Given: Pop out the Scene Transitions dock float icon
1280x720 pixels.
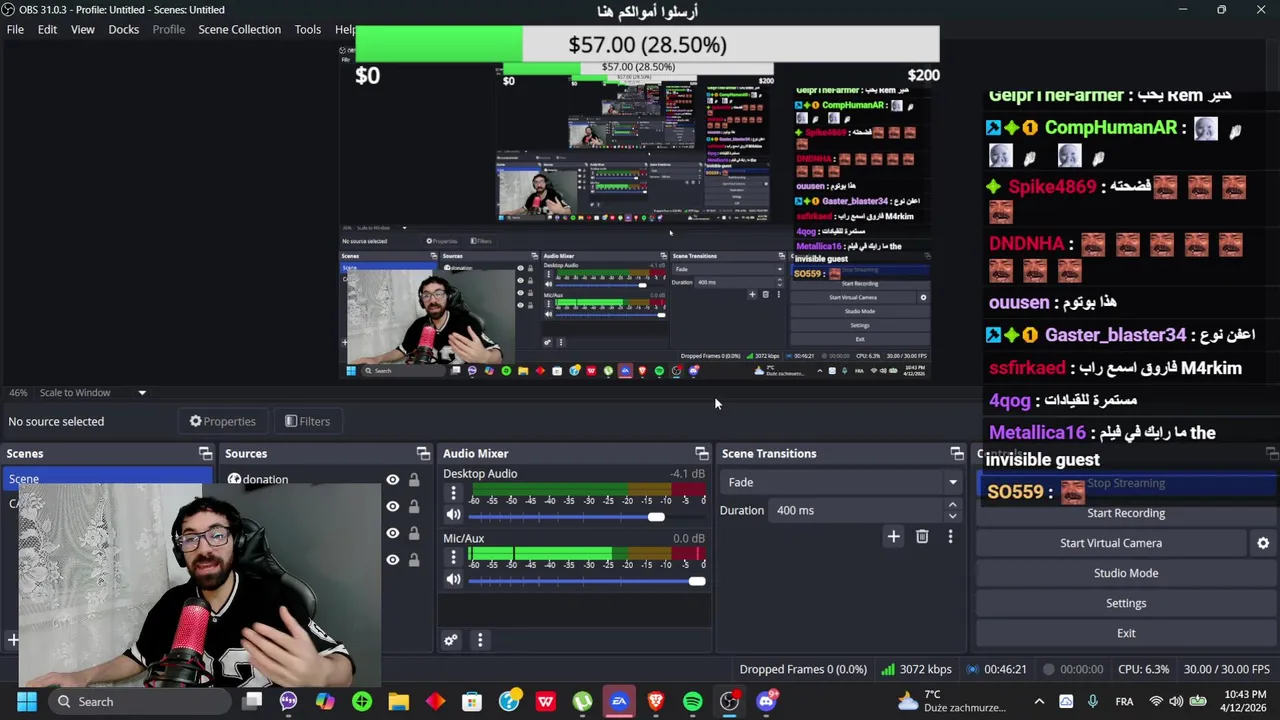Looking at the screenshot, I should click(957, 453).
